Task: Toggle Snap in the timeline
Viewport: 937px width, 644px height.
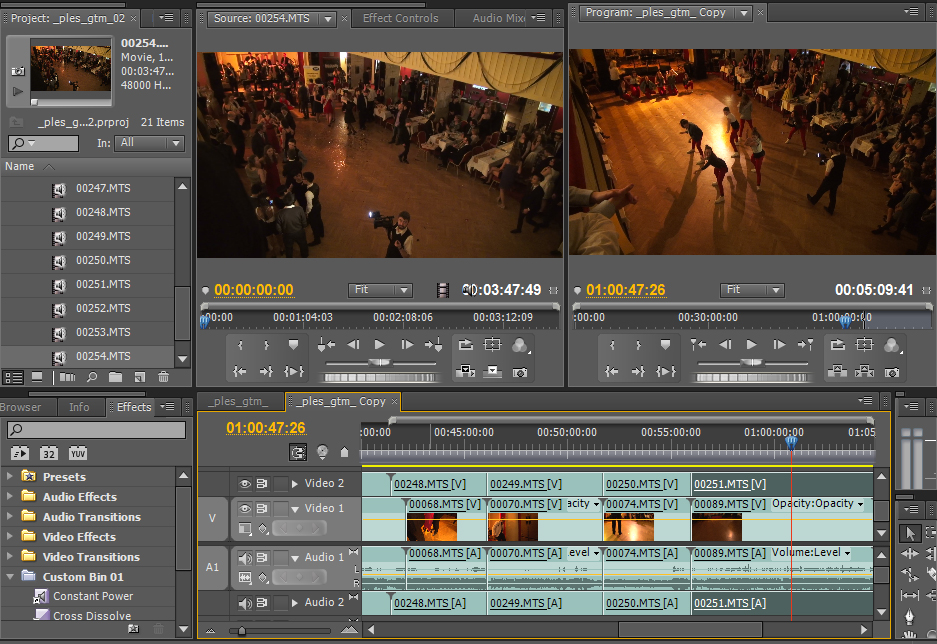Action: 298,452
